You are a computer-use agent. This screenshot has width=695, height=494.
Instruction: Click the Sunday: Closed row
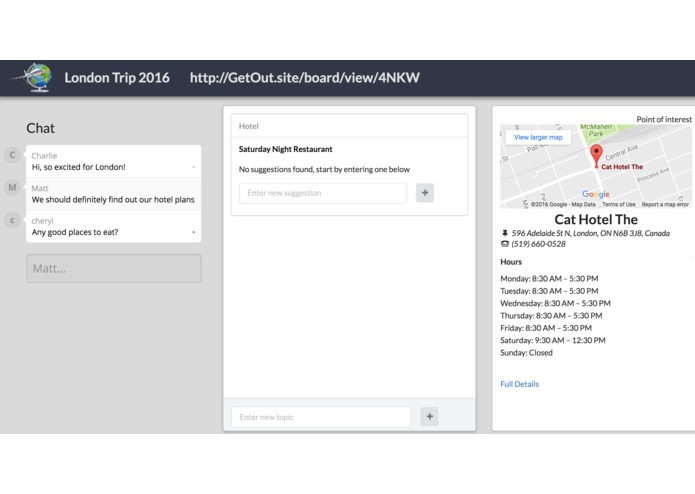pos(527,353)
